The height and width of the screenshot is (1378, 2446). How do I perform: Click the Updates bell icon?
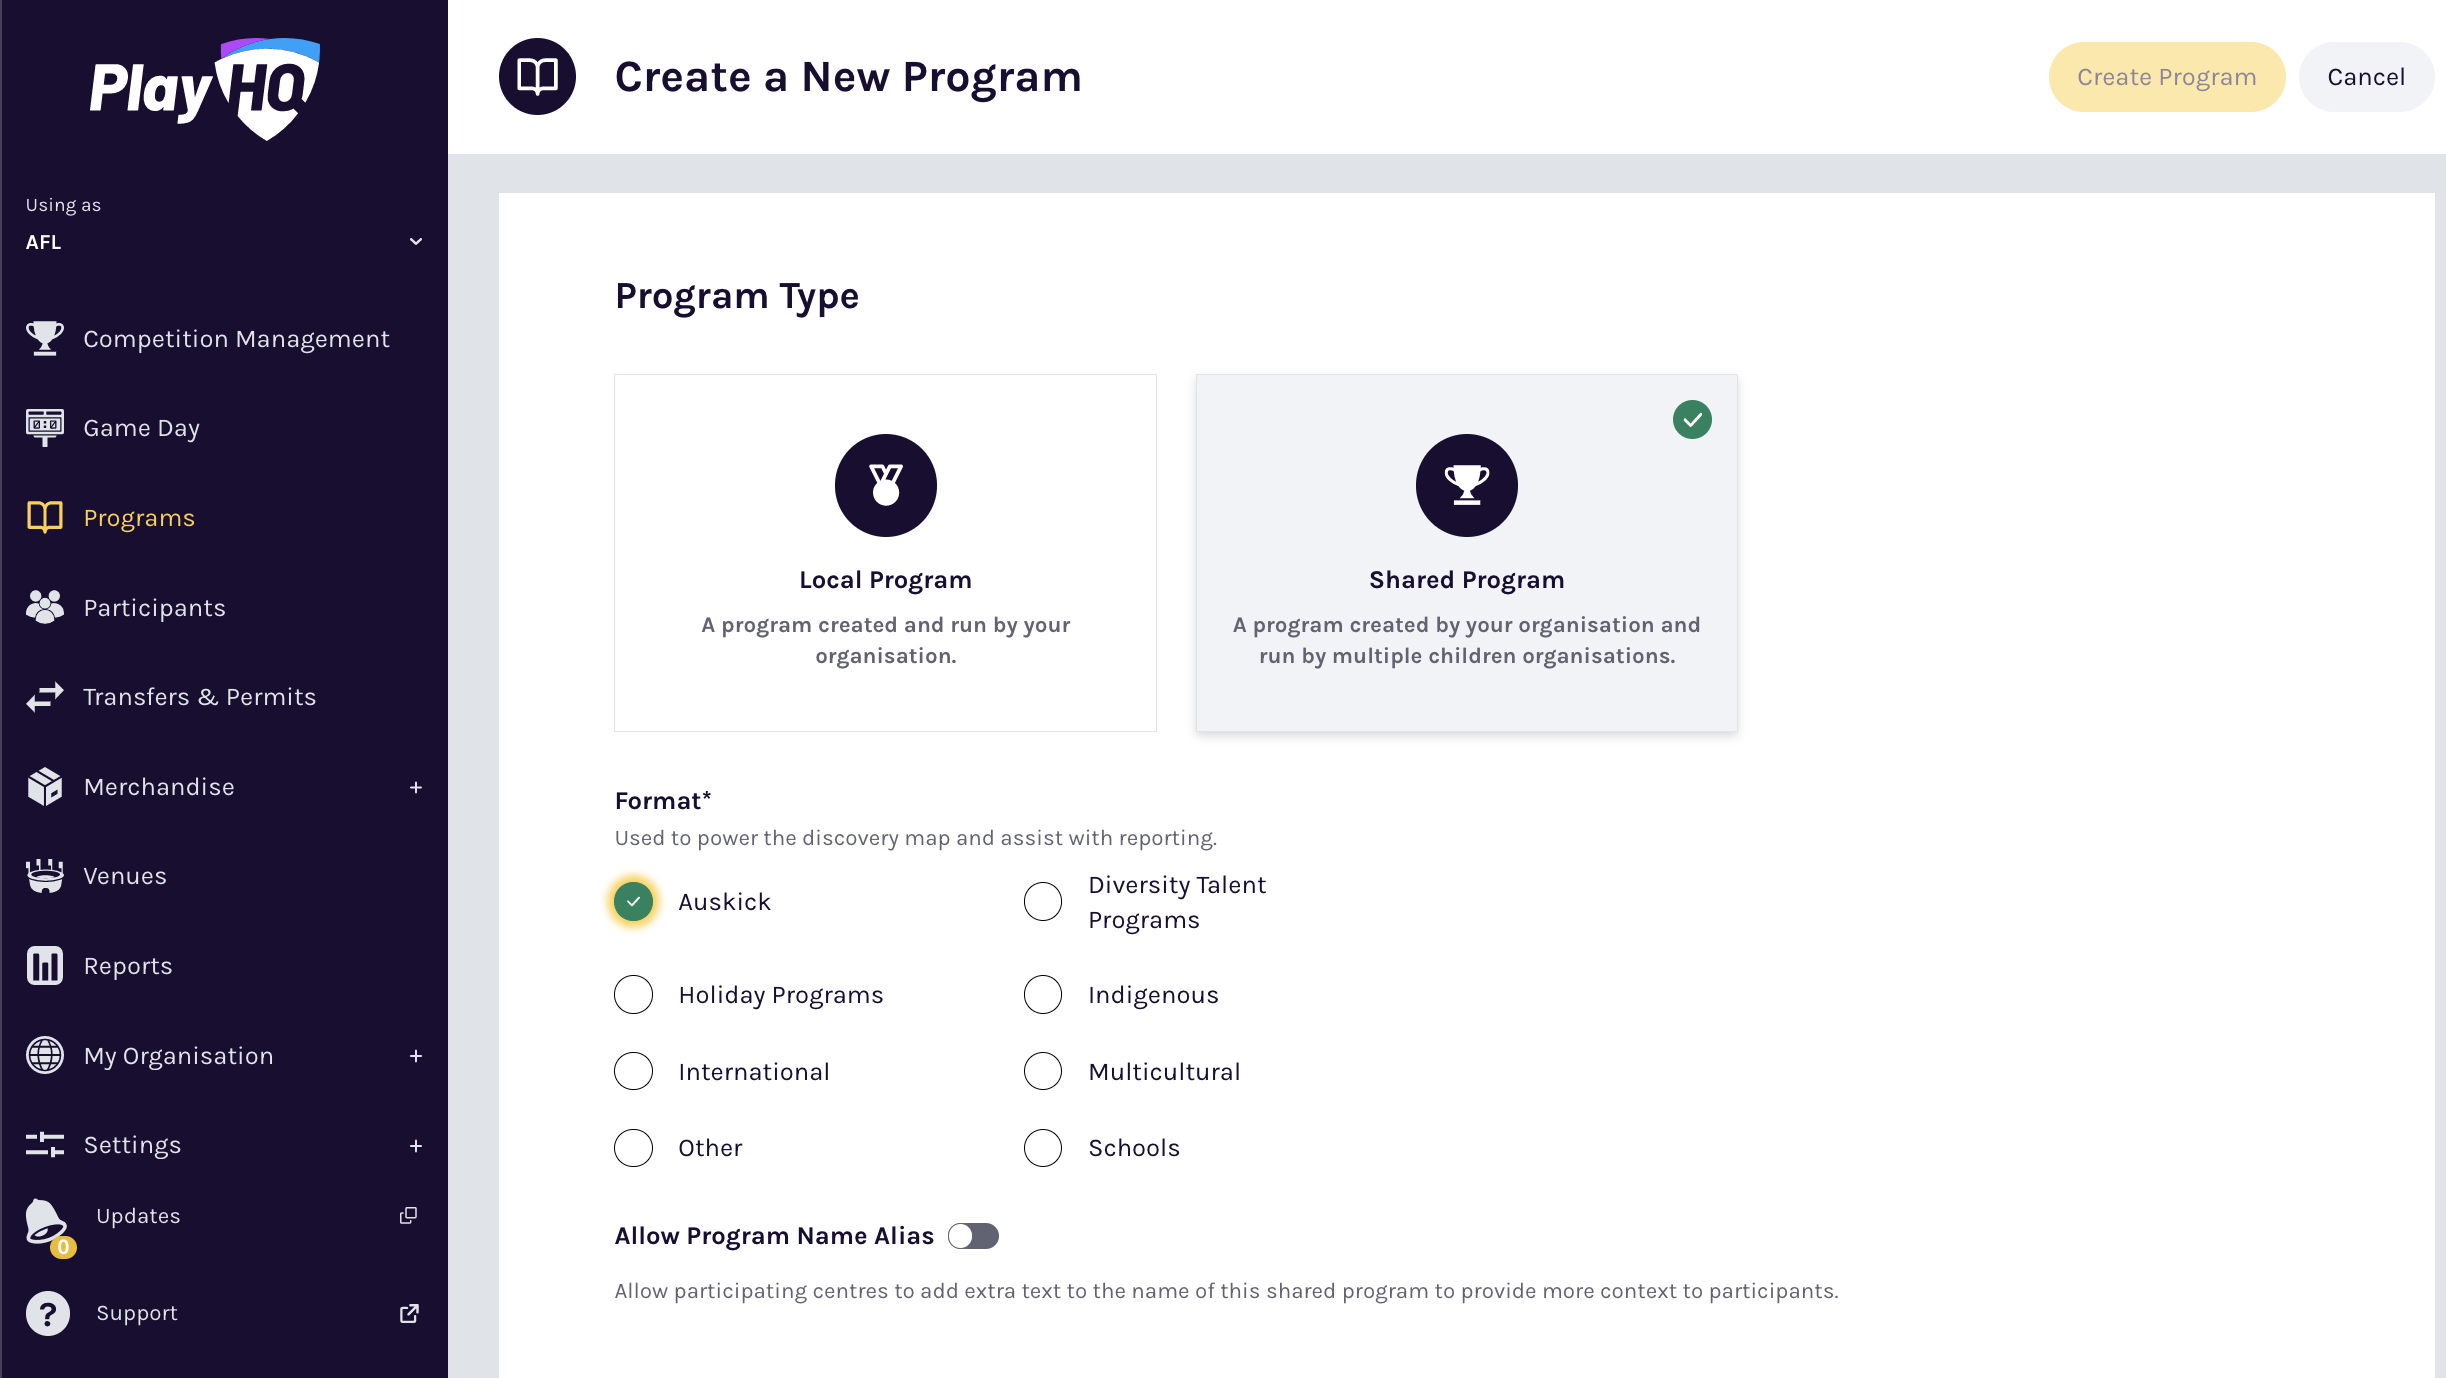(x=46, y=1218)
